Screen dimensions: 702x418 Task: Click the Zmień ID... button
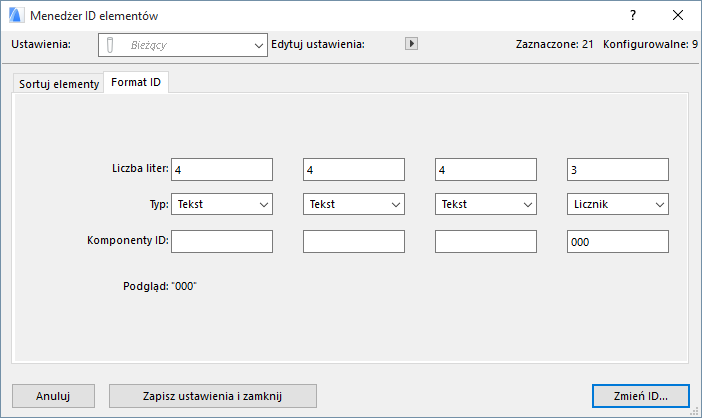(x=640, y=395)
